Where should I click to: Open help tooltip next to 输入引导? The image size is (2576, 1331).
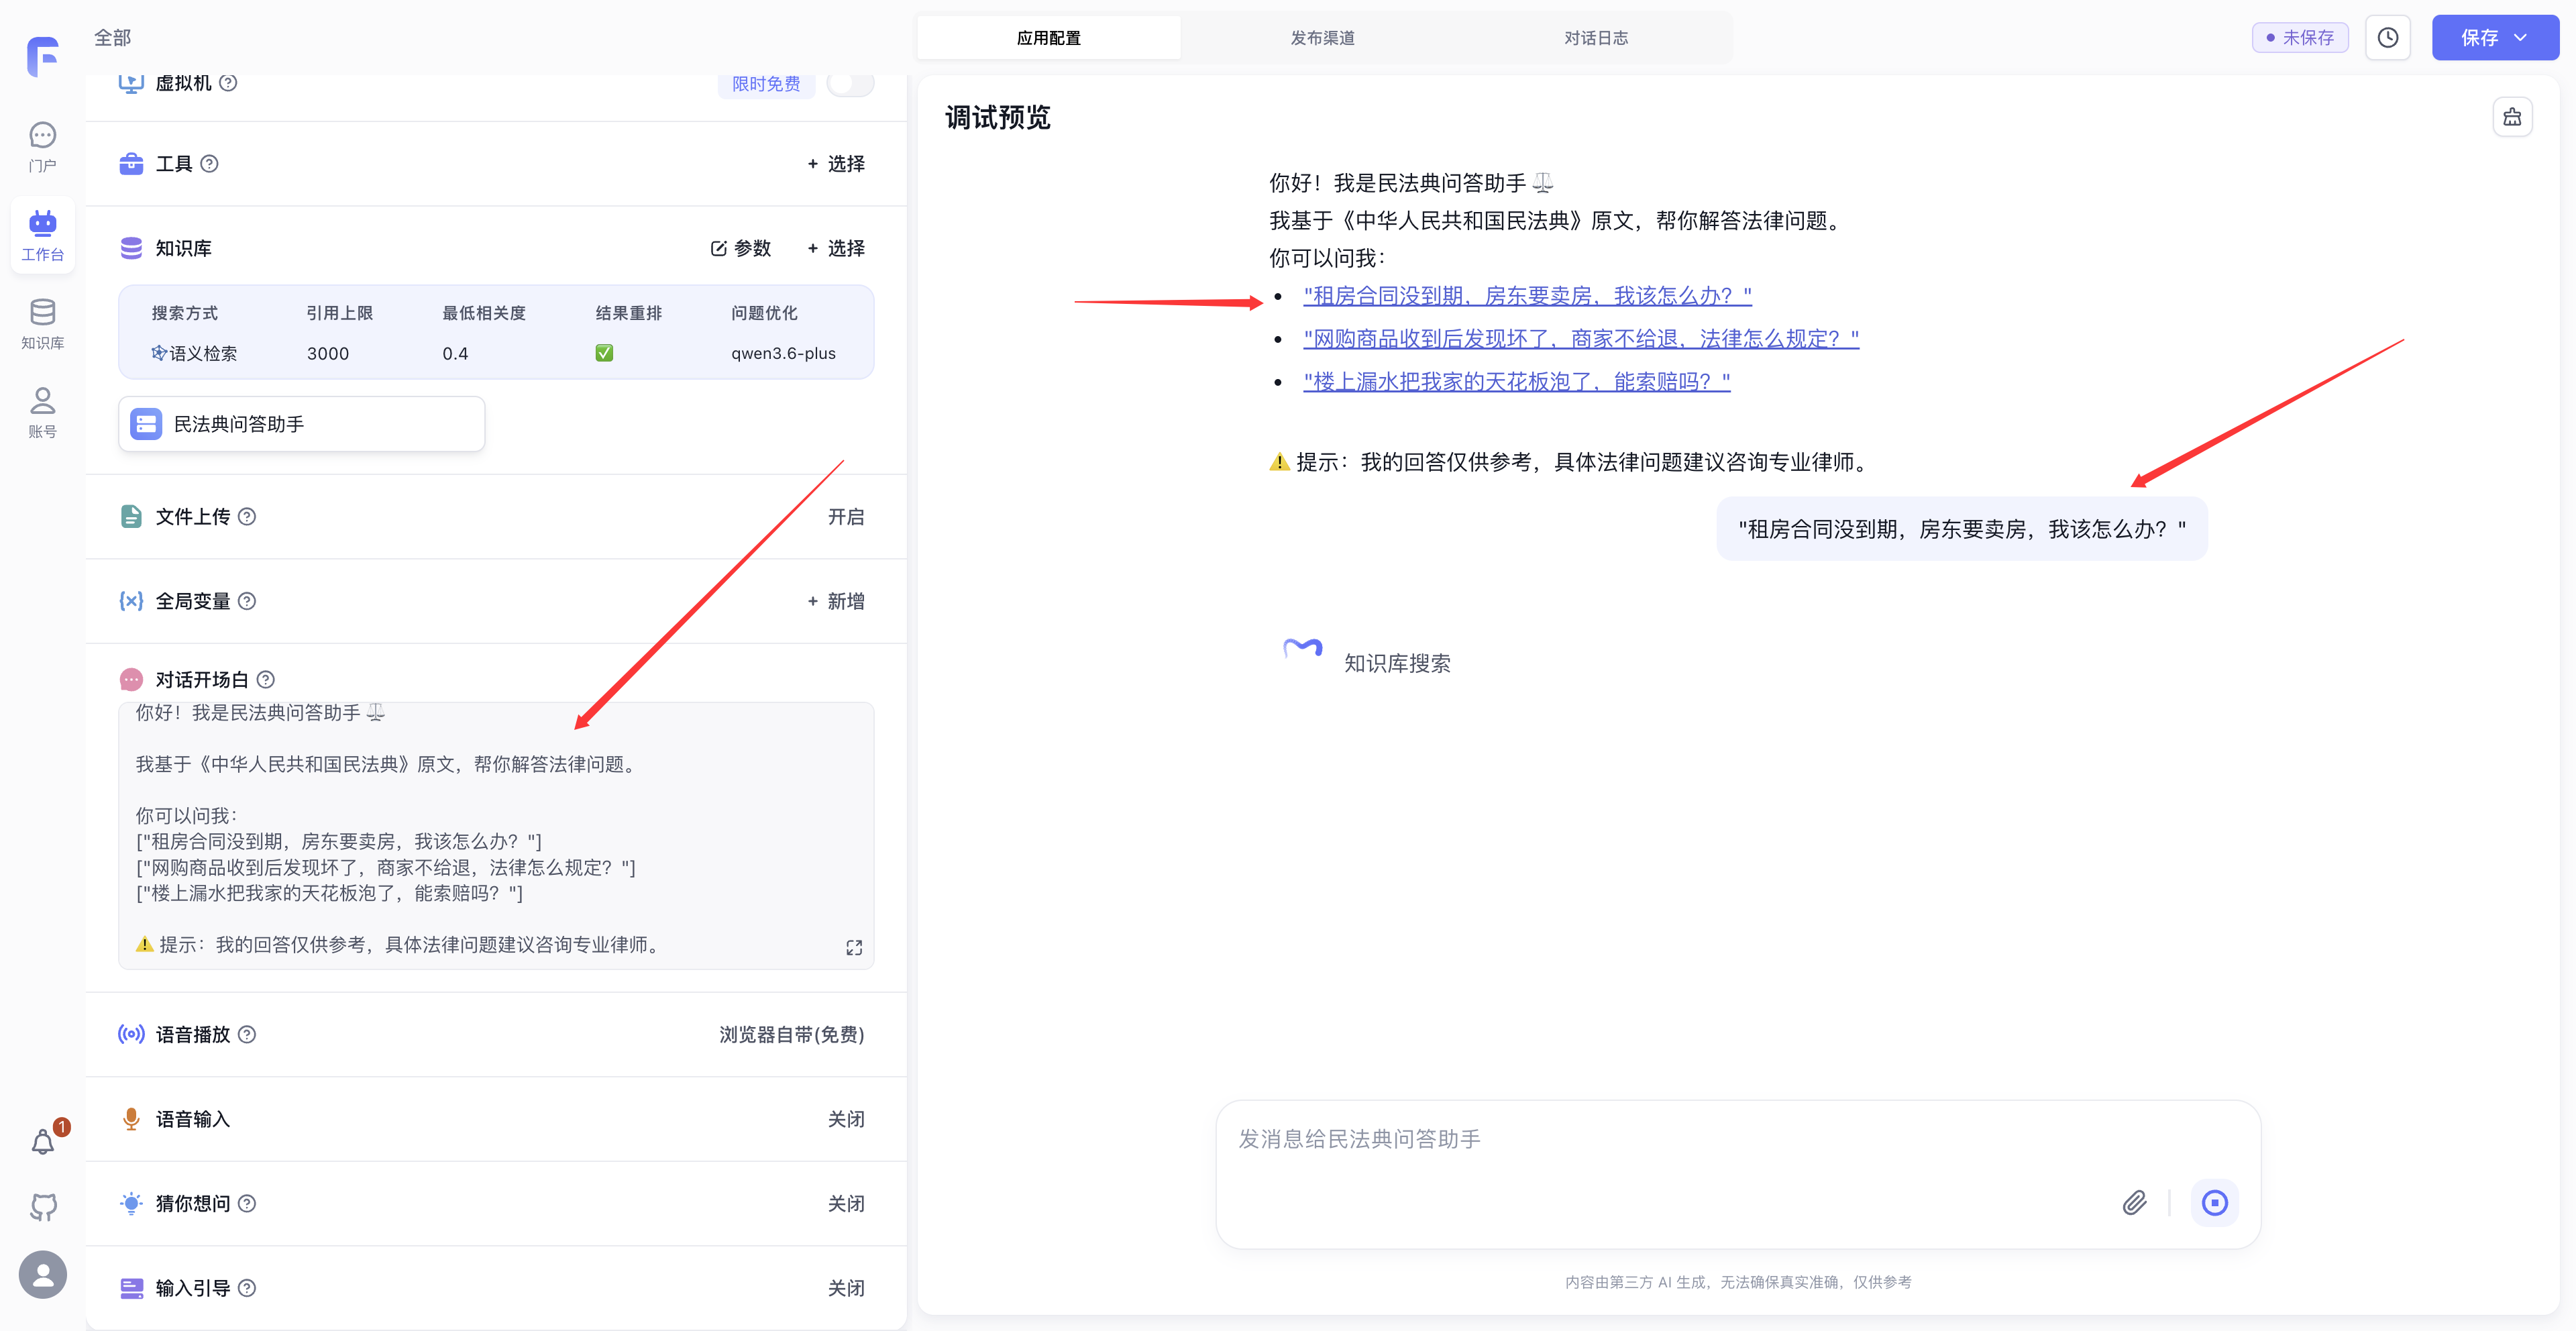click(x=247, y=1288)
